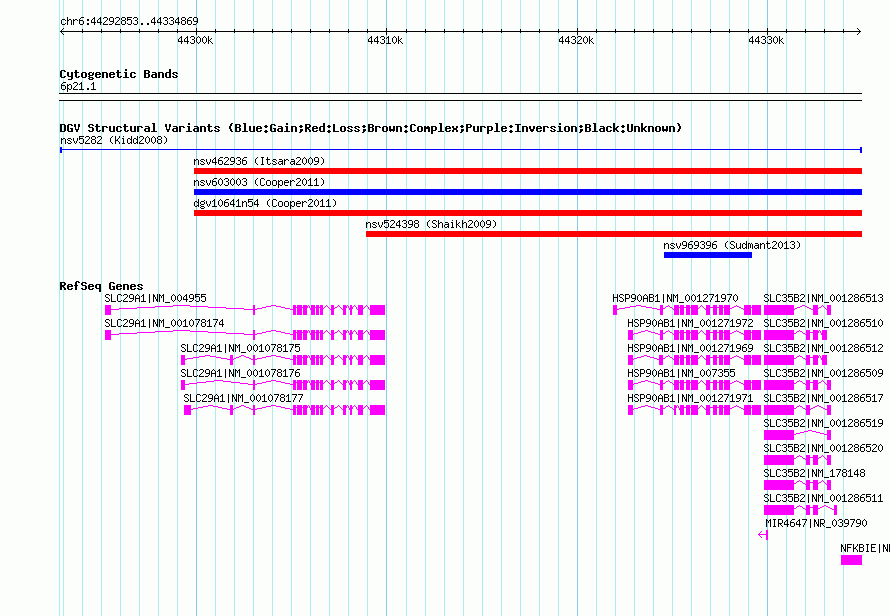Open HSP90AB1|NM_007355 transcript label
This screenshot has width=890, height=616.
(x=681, y=373)
